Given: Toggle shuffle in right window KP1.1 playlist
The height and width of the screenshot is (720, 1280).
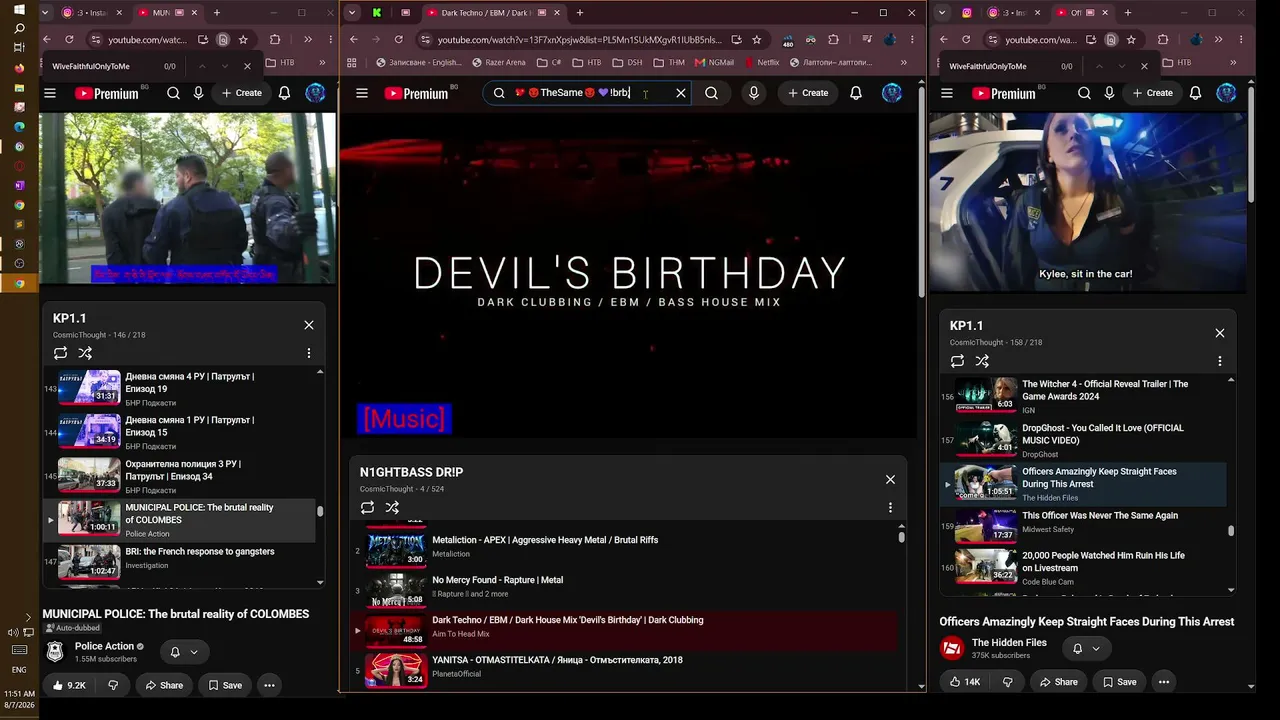Looking at the screenshot, I should click(982, 361).
